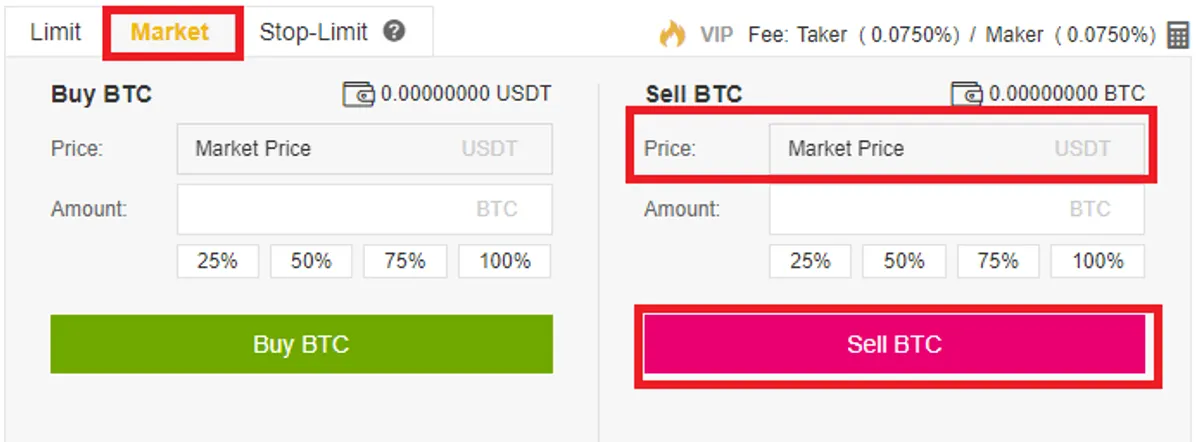Viewport: 1200px width, 442px height.
Task: Click the VIP flame icon
Action: tap(671, 34)
